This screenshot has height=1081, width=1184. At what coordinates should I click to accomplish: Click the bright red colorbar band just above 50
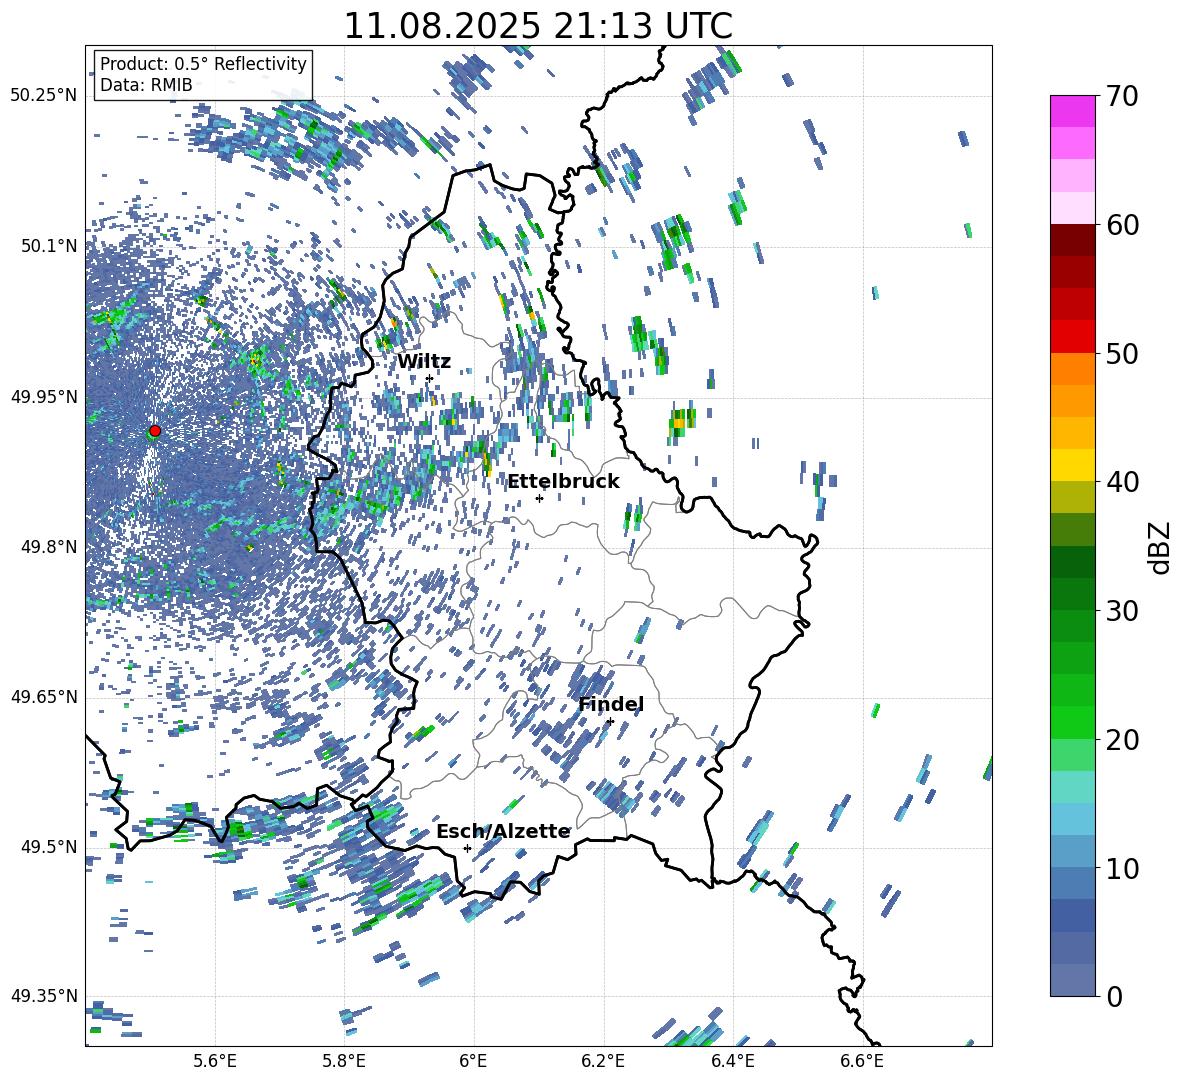pos(1072,337)
